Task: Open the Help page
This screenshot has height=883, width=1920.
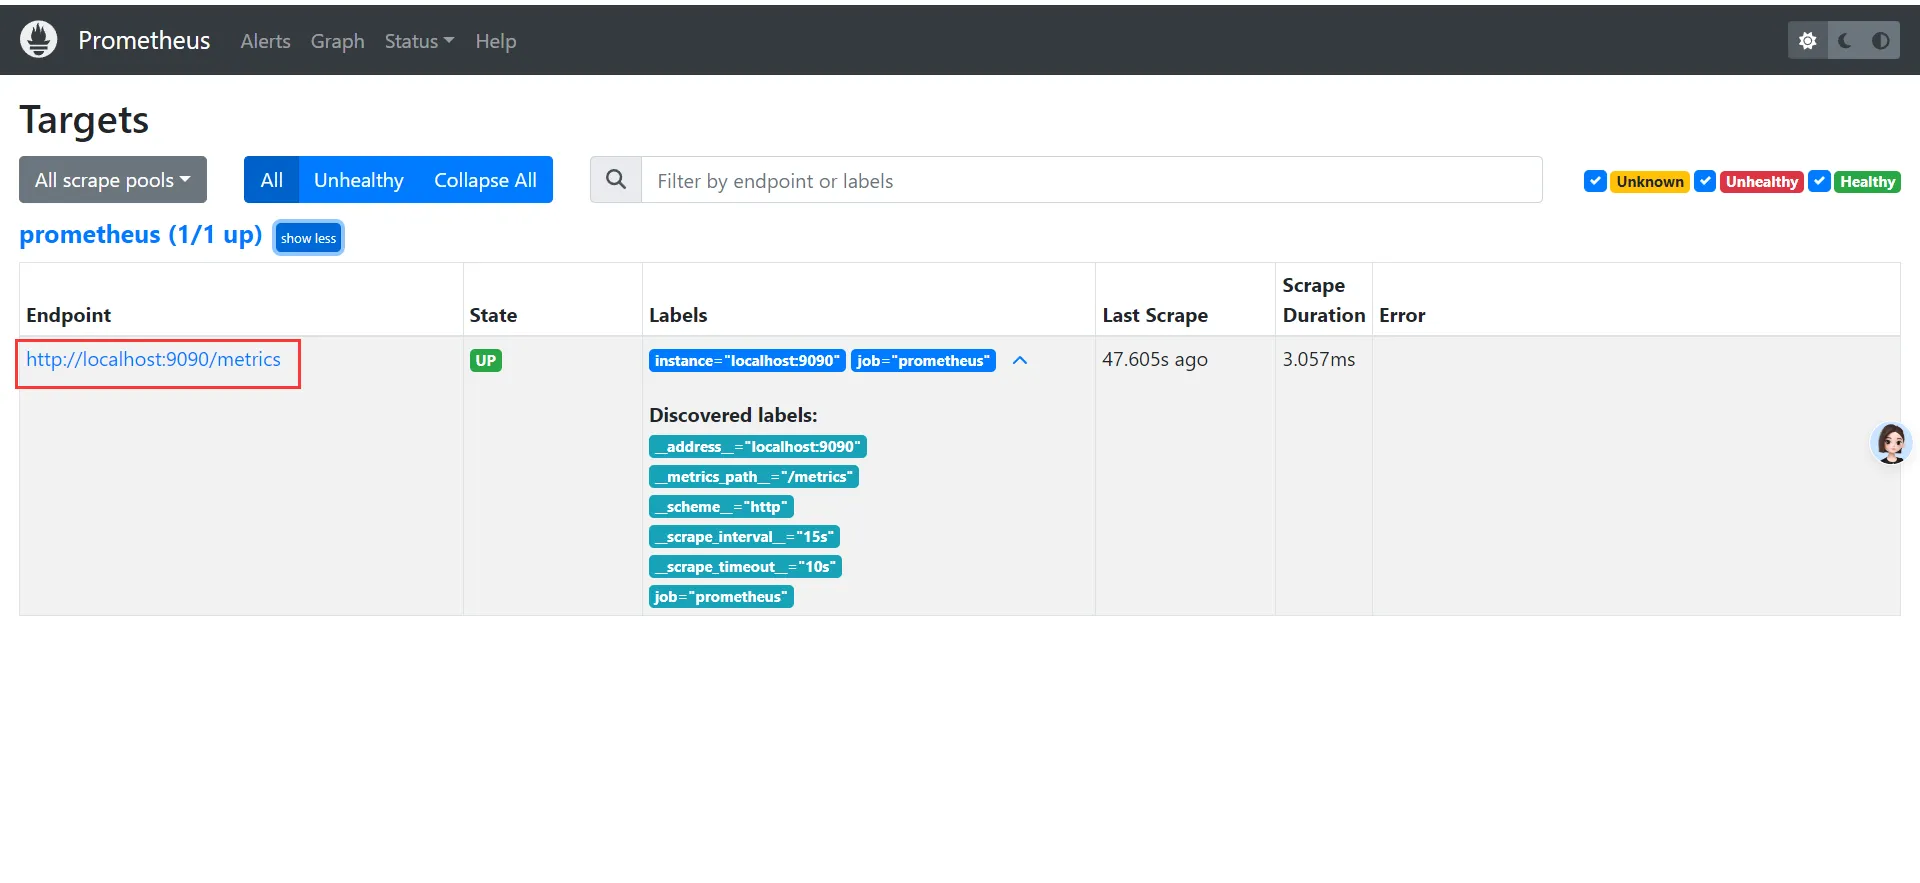Action: 496,41
